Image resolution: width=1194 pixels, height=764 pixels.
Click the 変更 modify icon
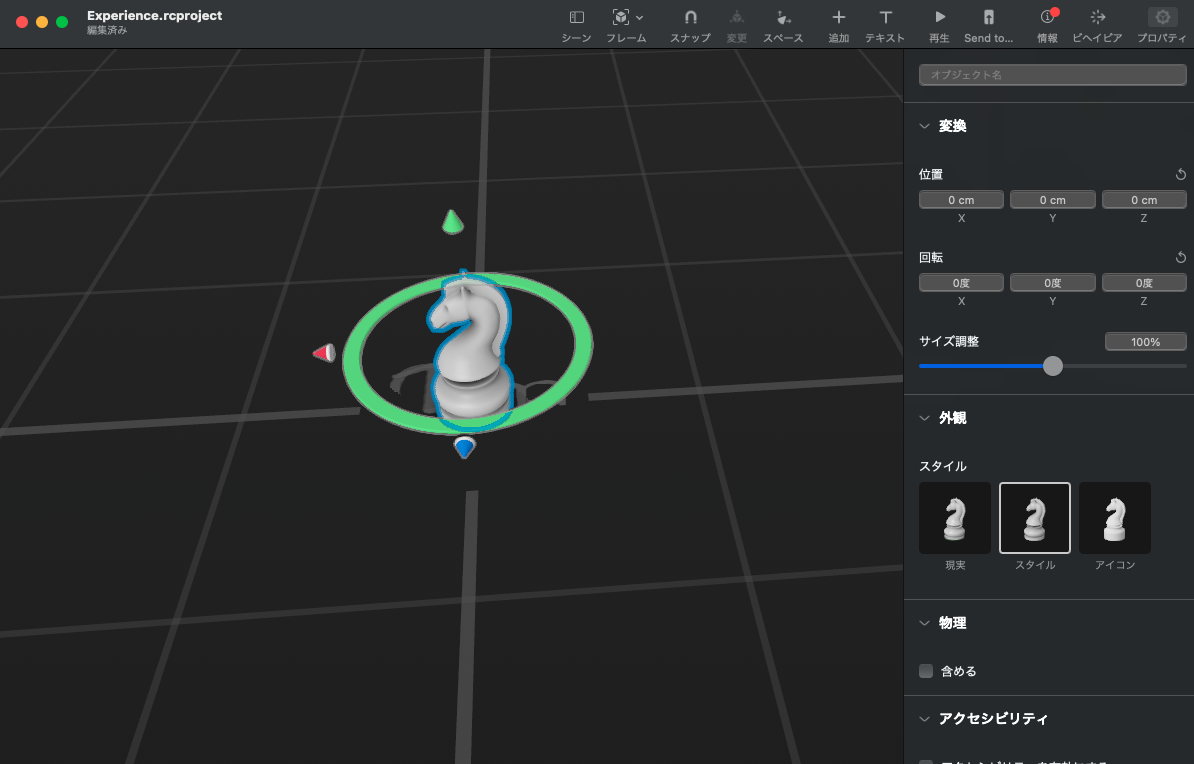click(736, 18)
